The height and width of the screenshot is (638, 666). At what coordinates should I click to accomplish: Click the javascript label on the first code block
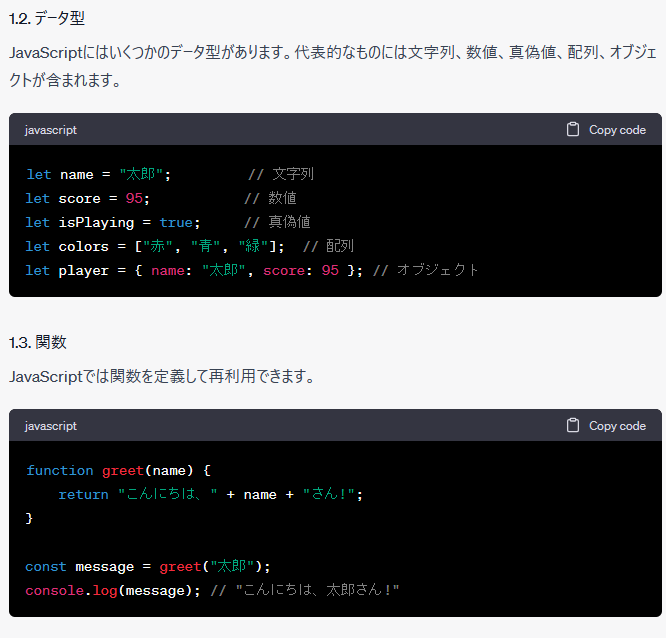(x=51, y=130)
